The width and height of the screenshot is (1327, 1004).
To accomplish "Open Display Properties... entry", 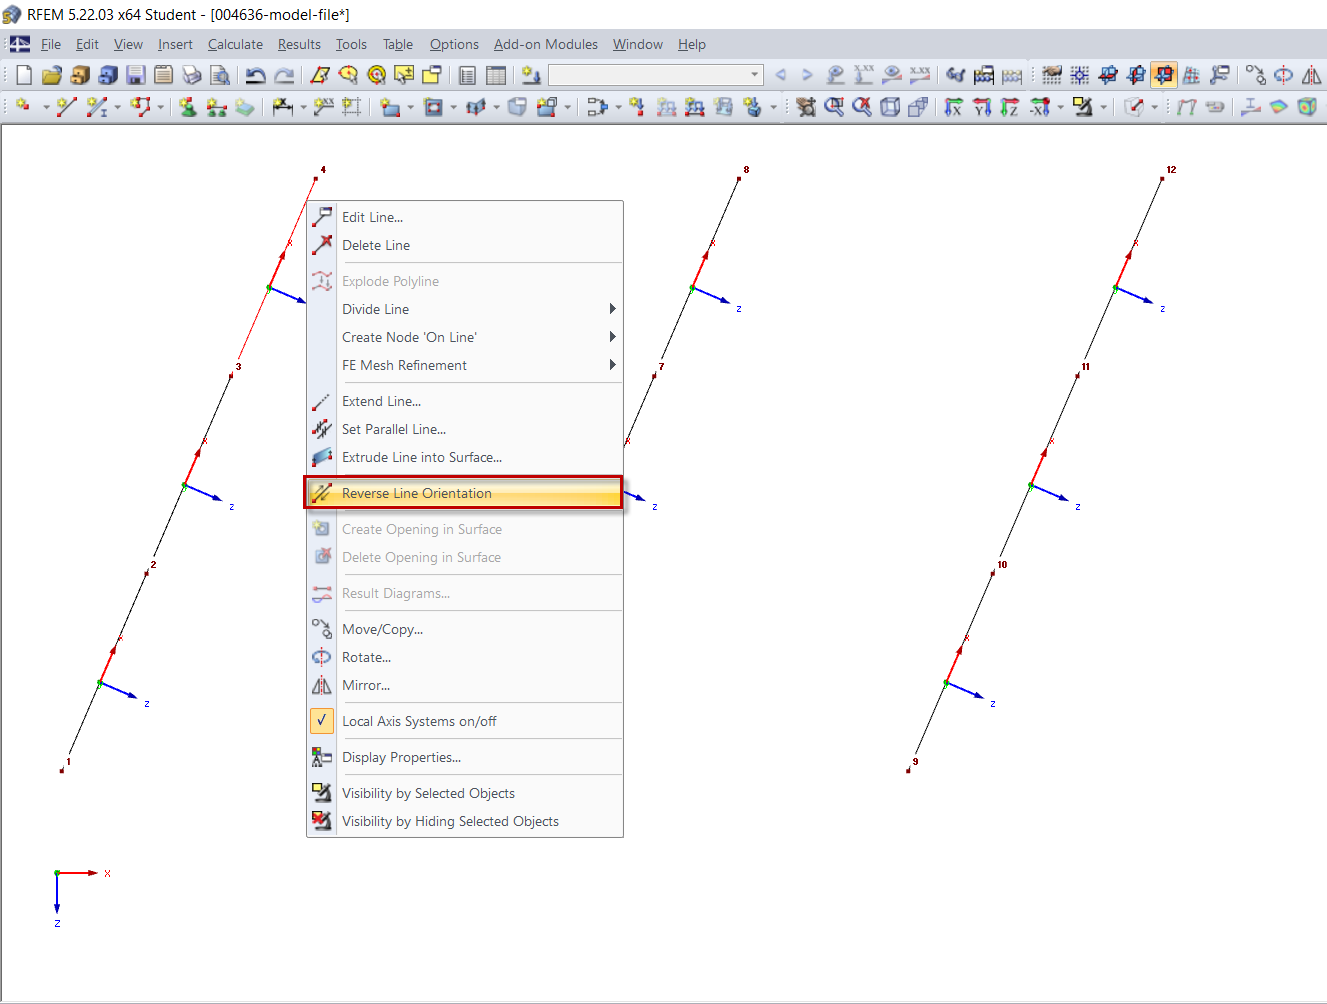I will click(x=465, y=757).
